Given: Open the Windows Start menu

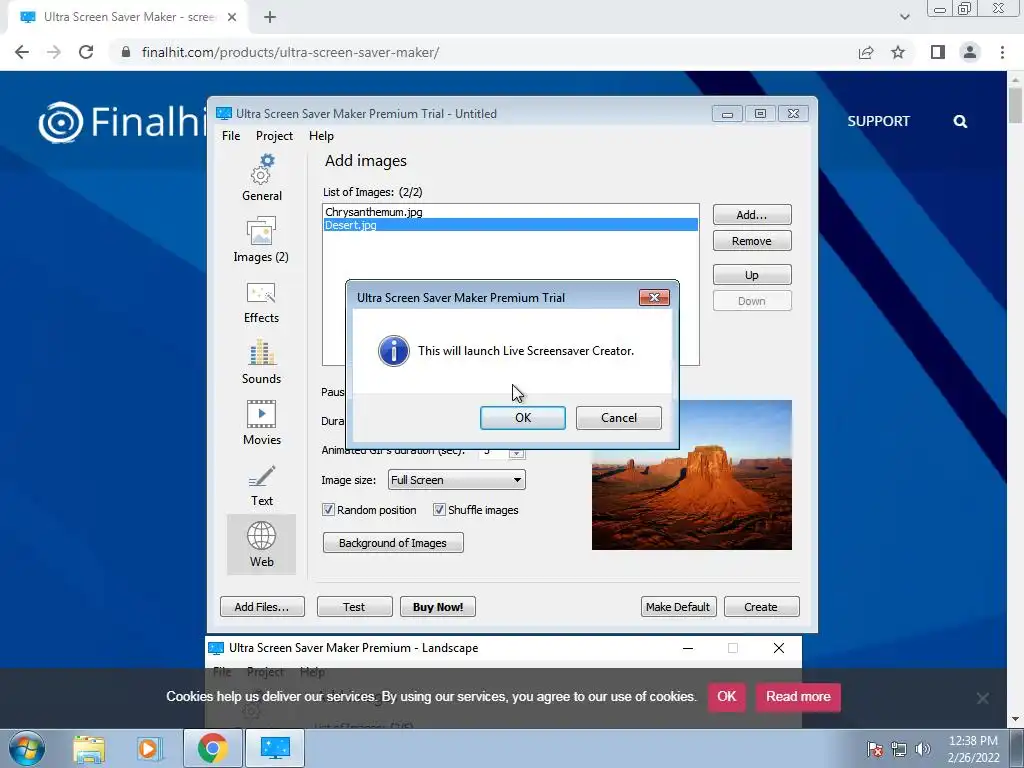Looking at the screenshot, I should (27, 748).
